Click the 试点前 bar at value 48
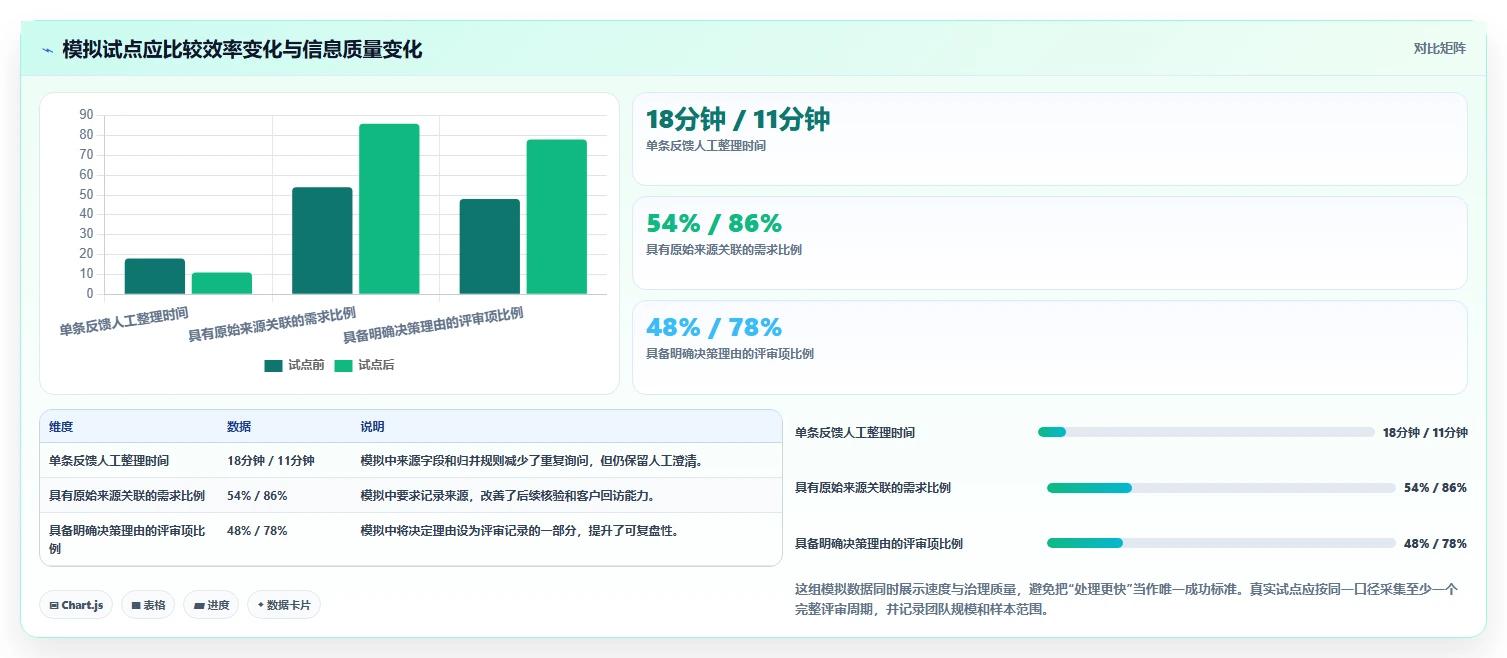This screenshot has width=1507, height=658. click(490, 247)
